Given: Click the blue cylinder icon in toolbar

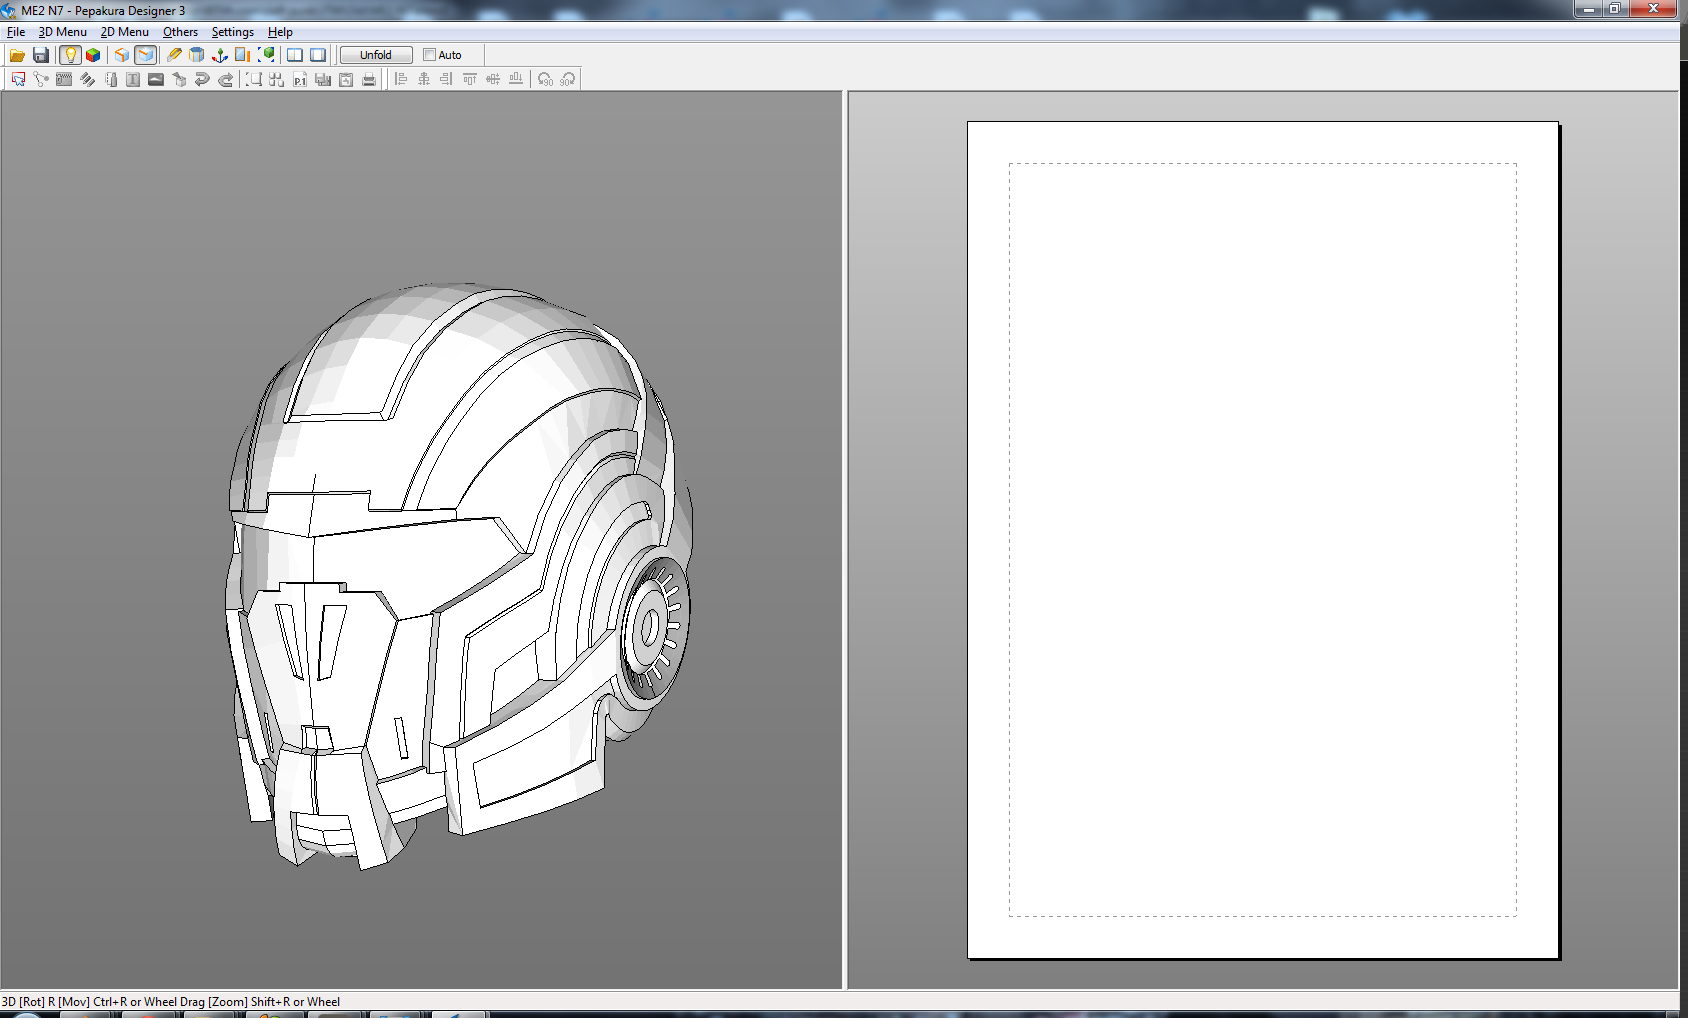Looking at the screenshot, I should 197,55.
